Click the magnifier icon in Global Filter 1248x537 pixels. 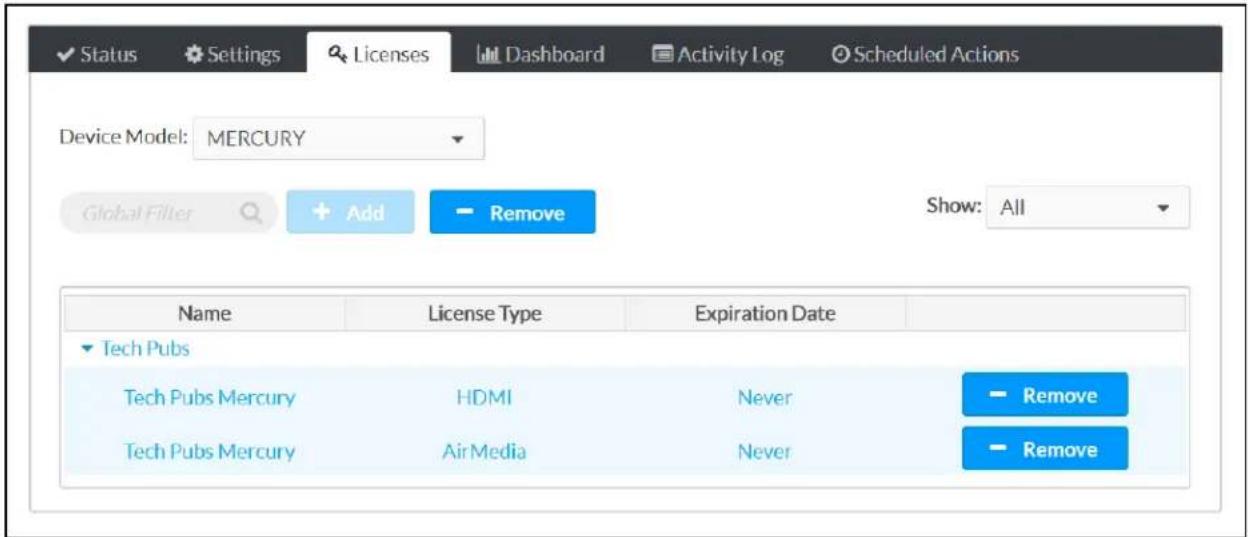click(x=251, y=213)
